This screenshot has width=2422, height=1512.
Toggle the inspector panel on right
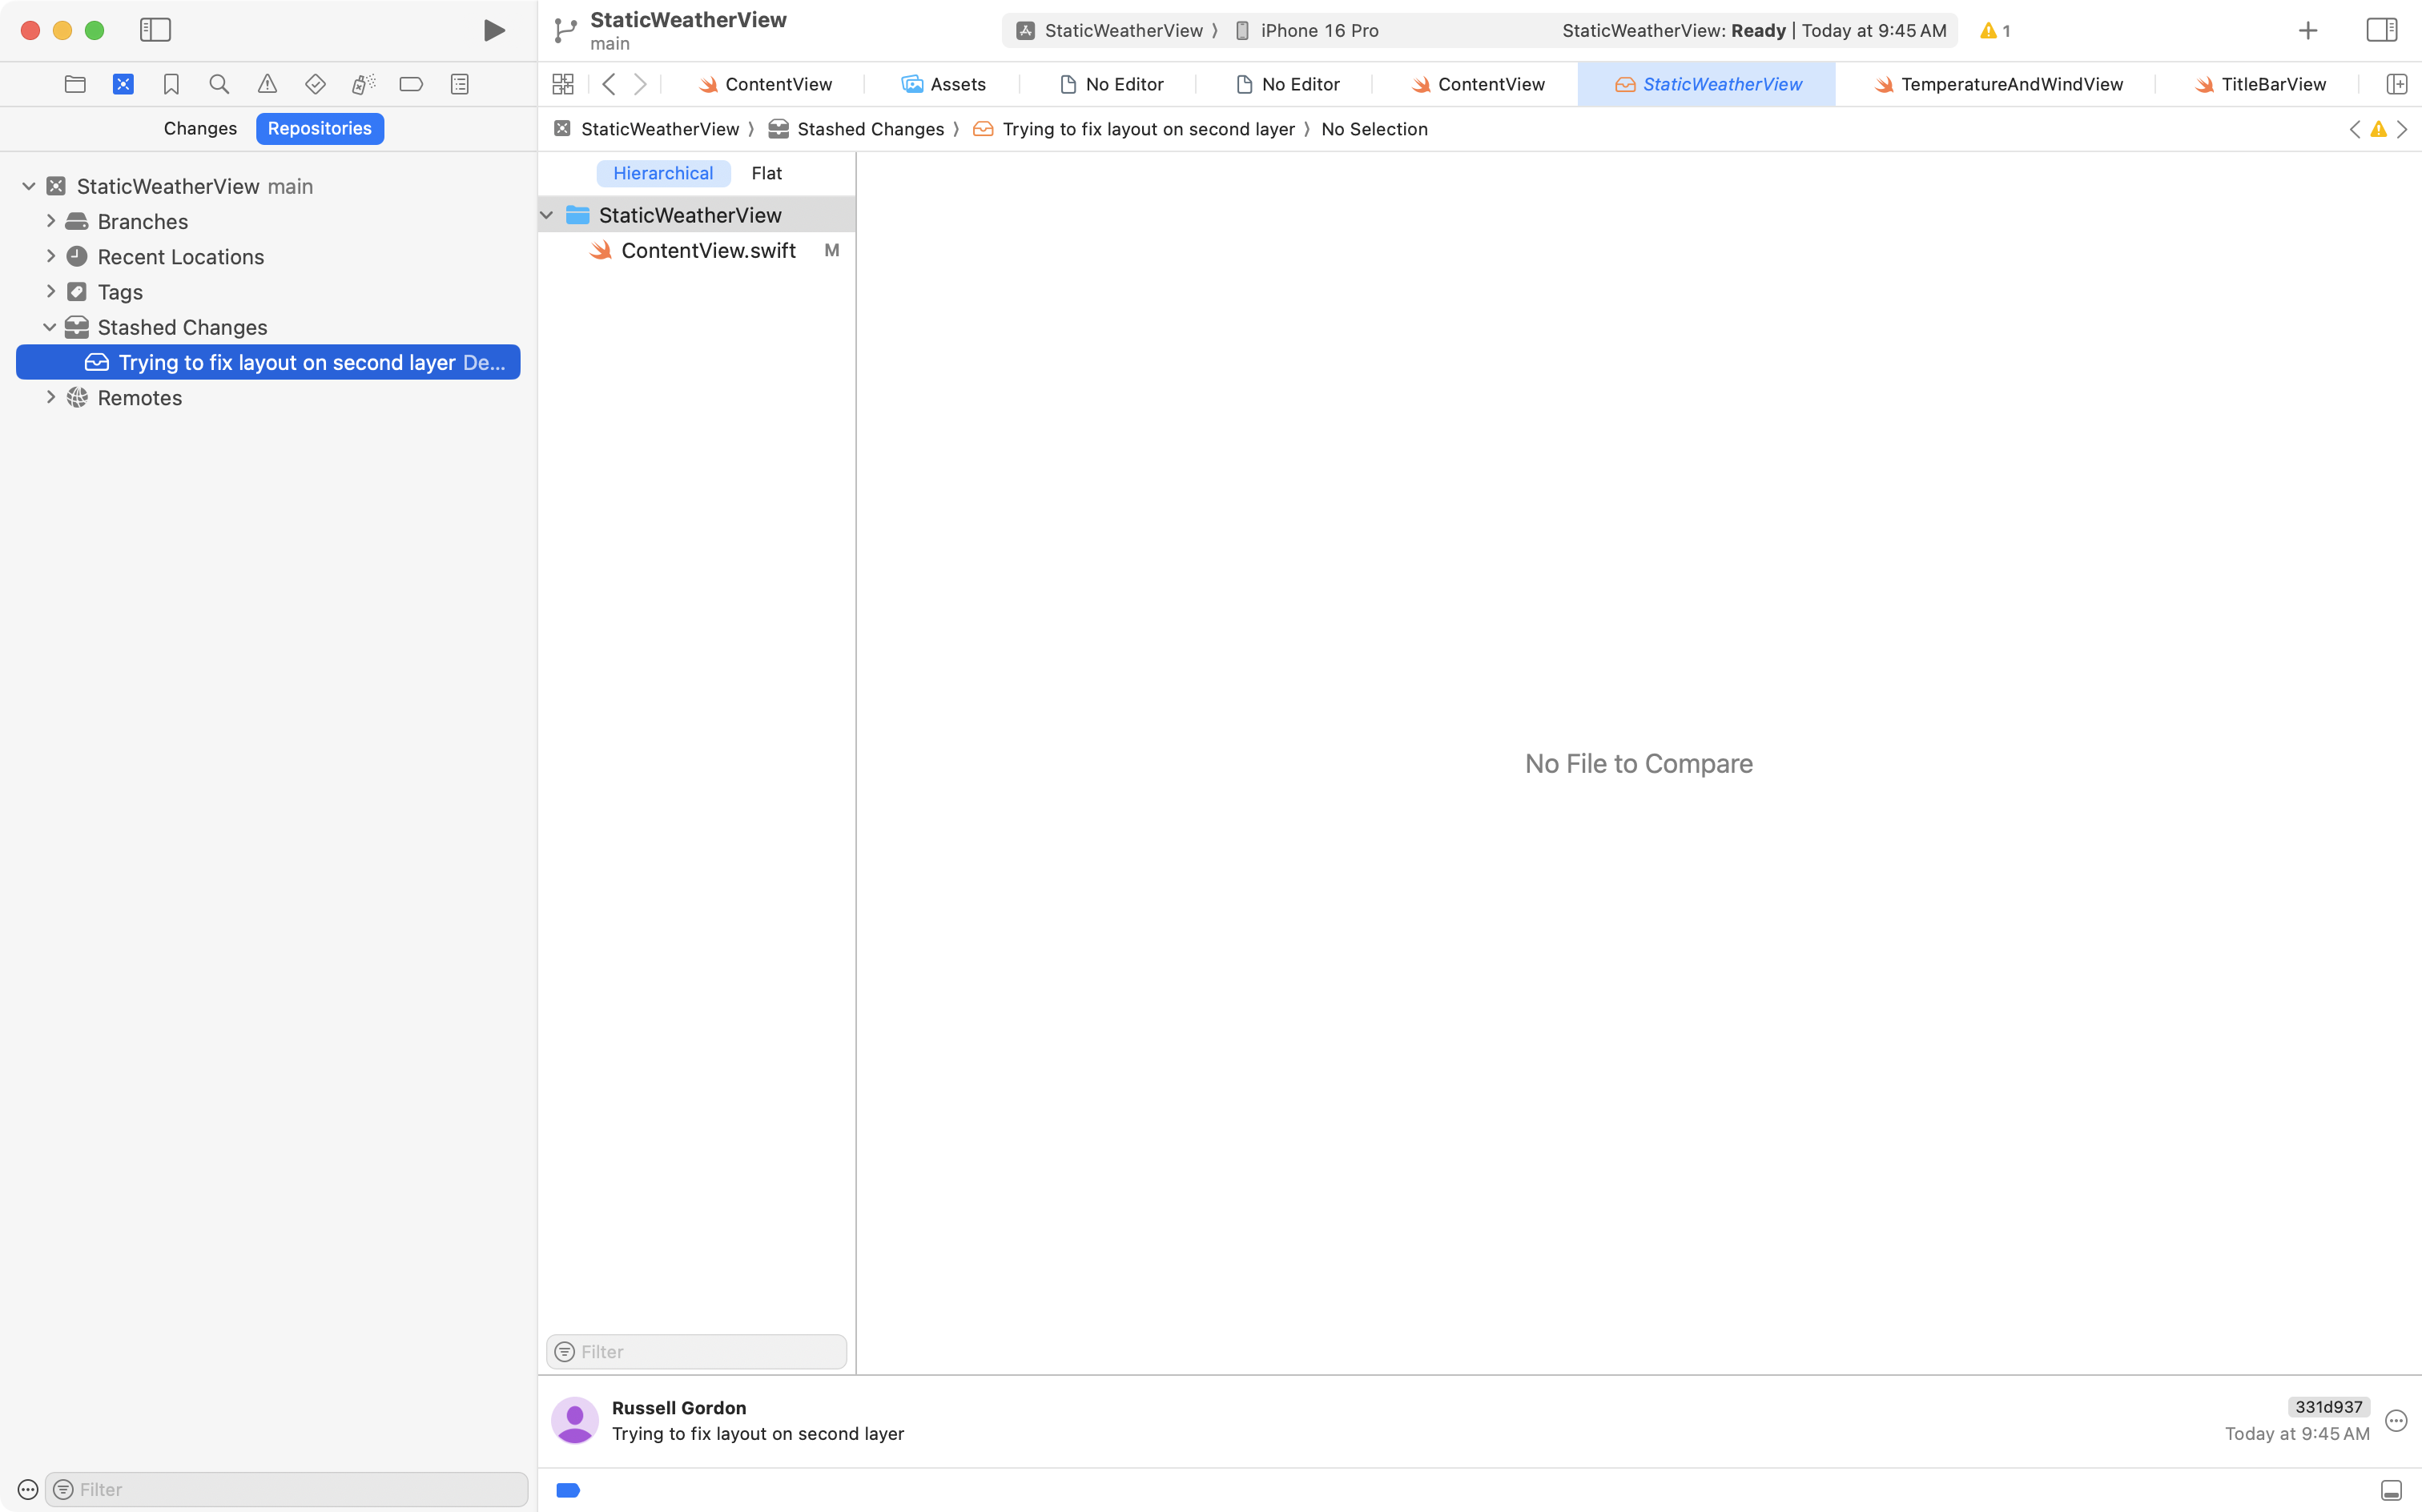(2381, 30)
